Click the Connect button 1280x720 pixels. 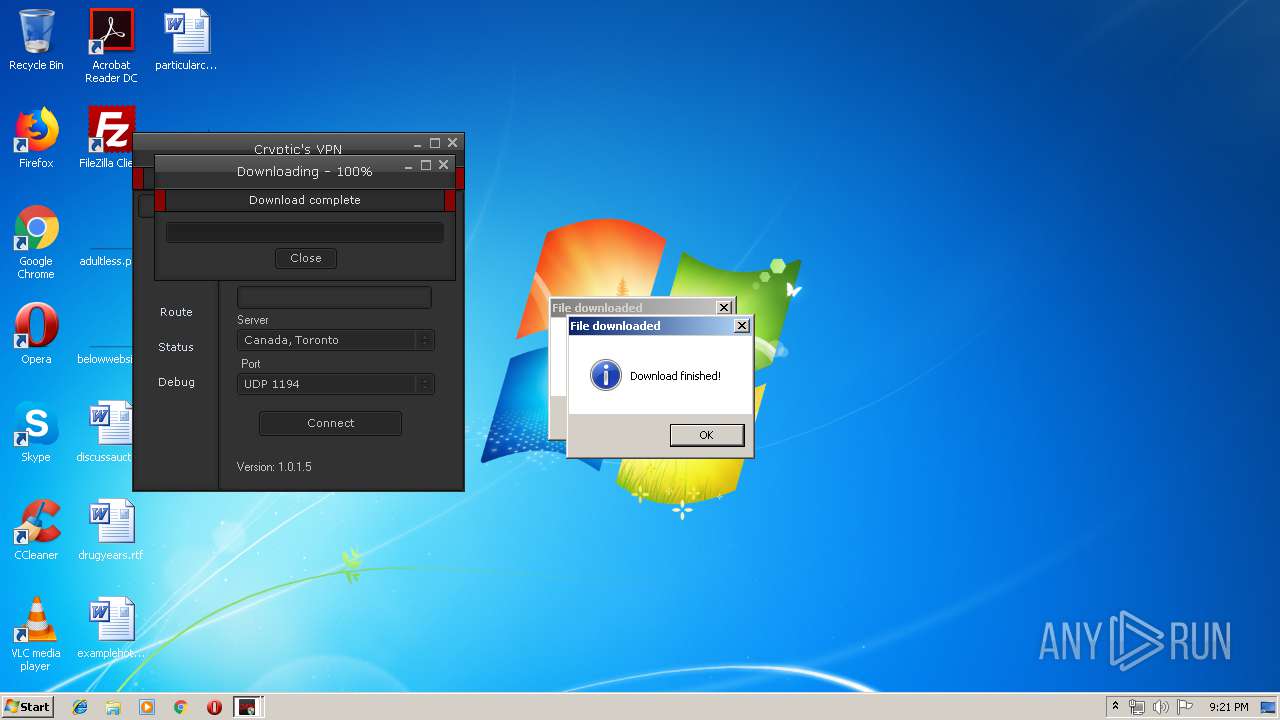tap(330, 423)
